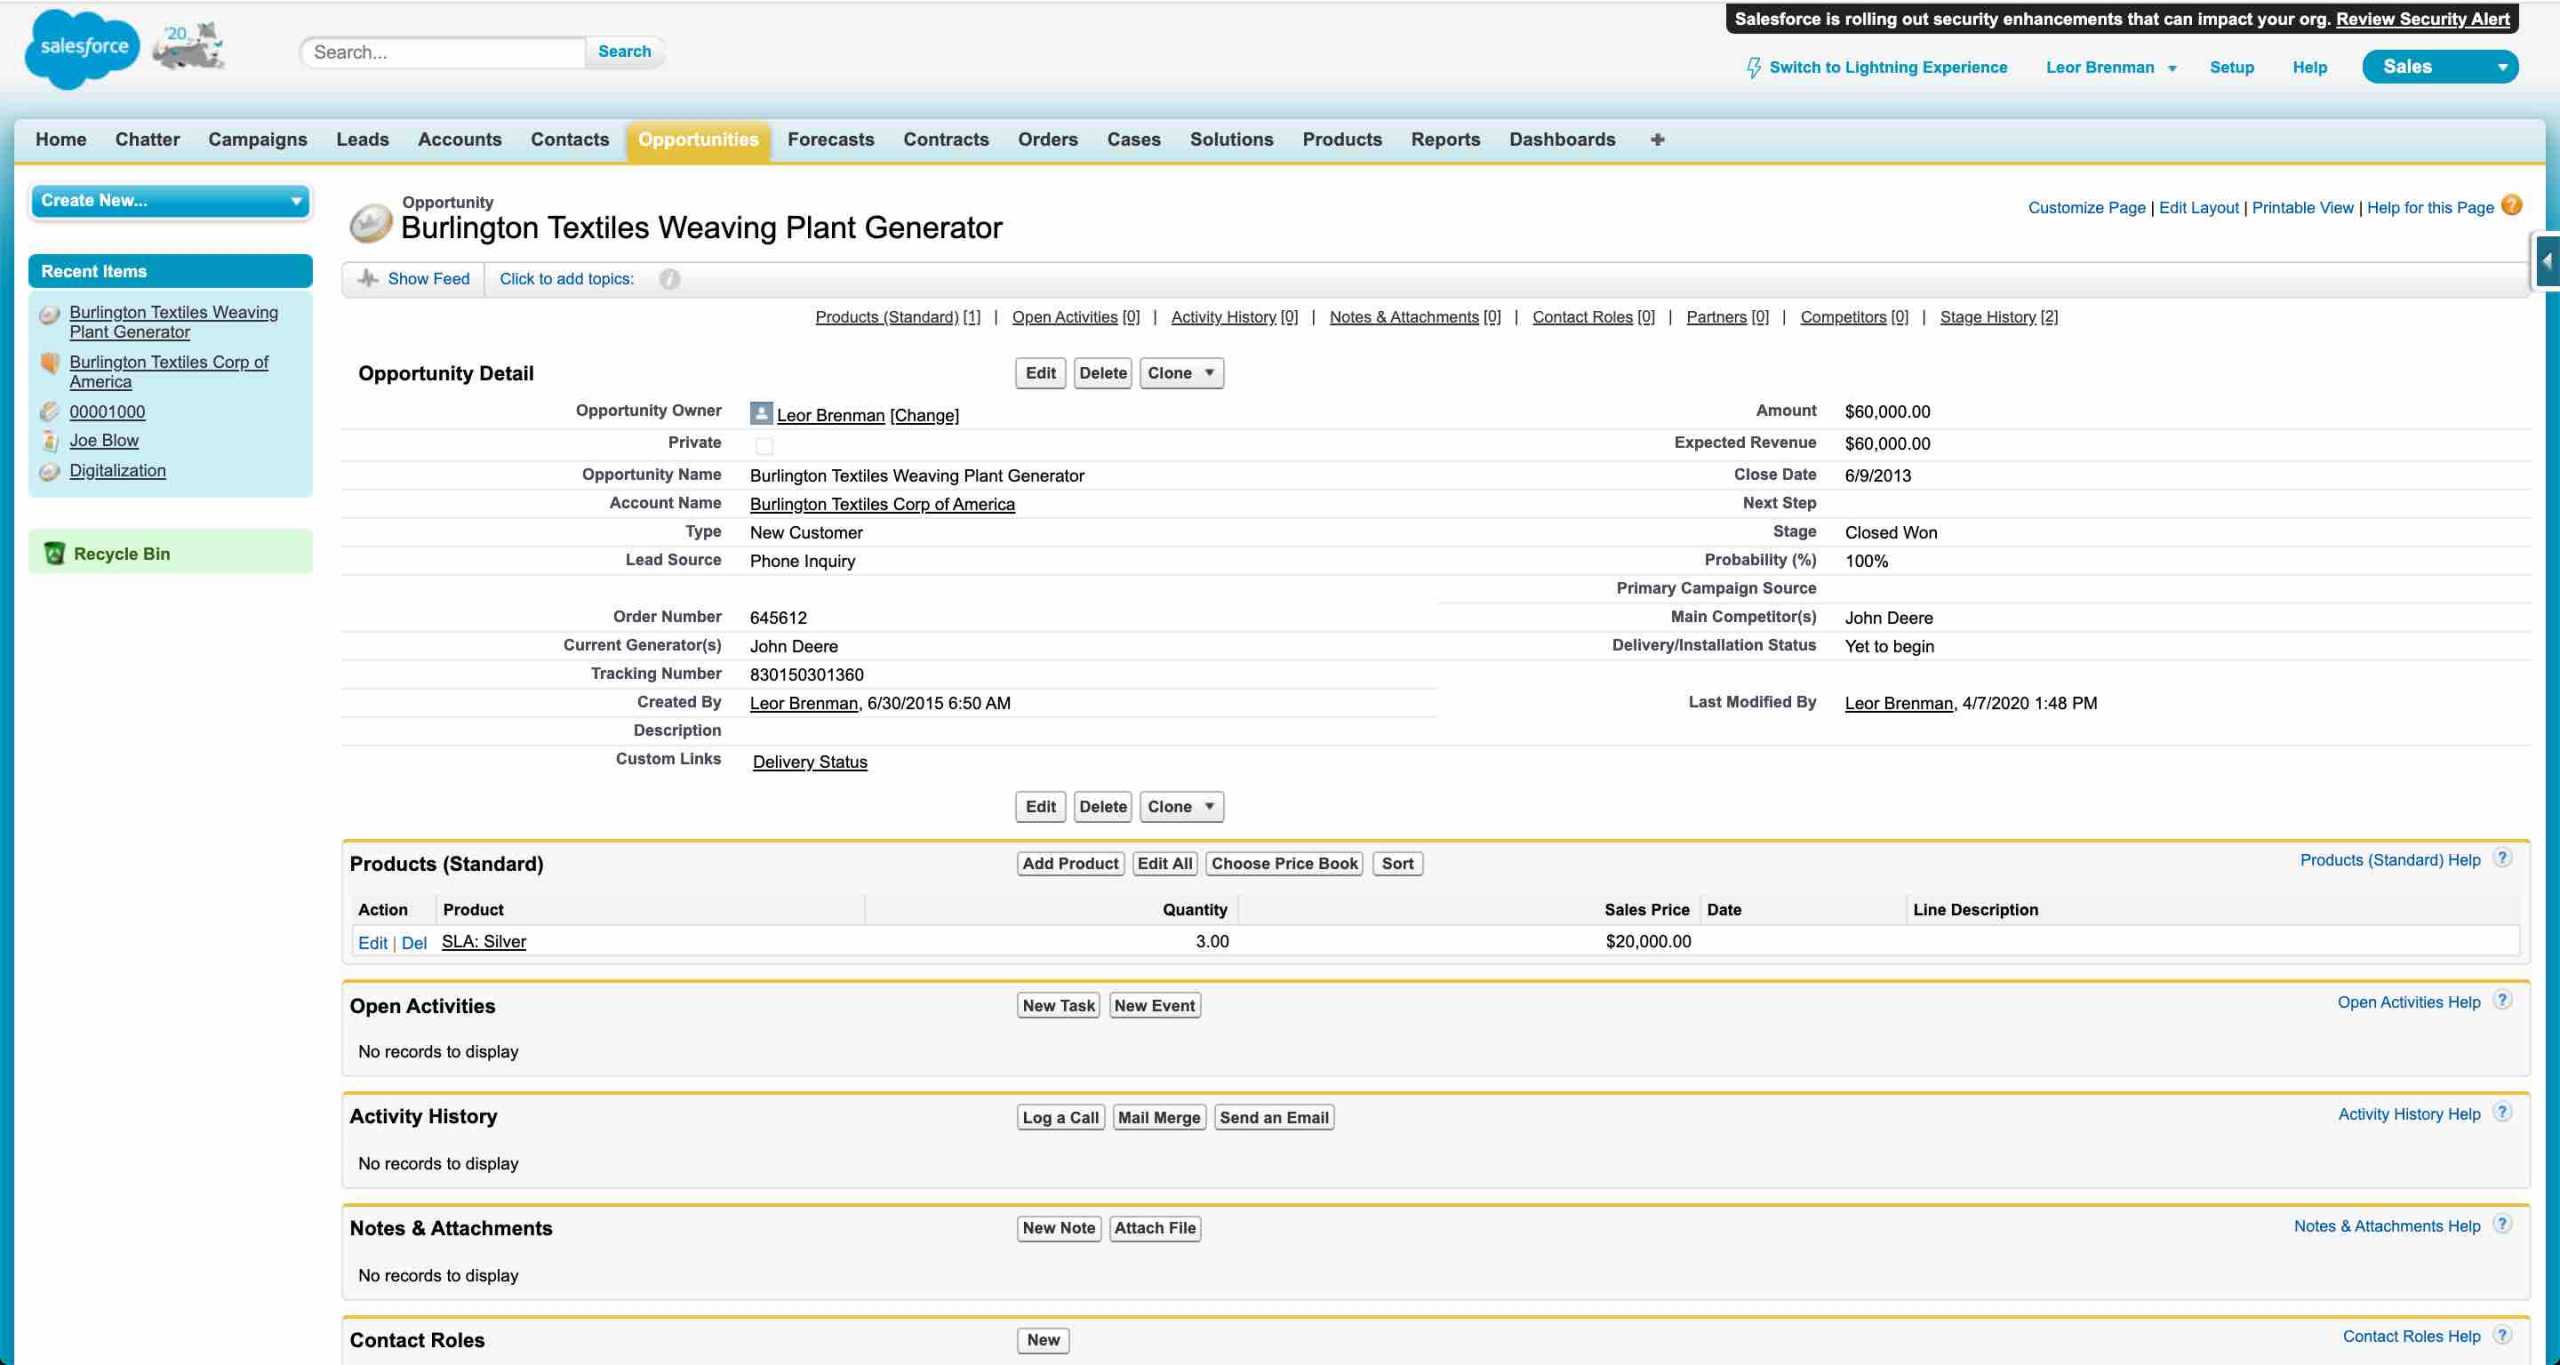This screenshot has width=2560, height=1365.
Task: Click the Sort button in Products
Action: click(x=1397, y=864)
